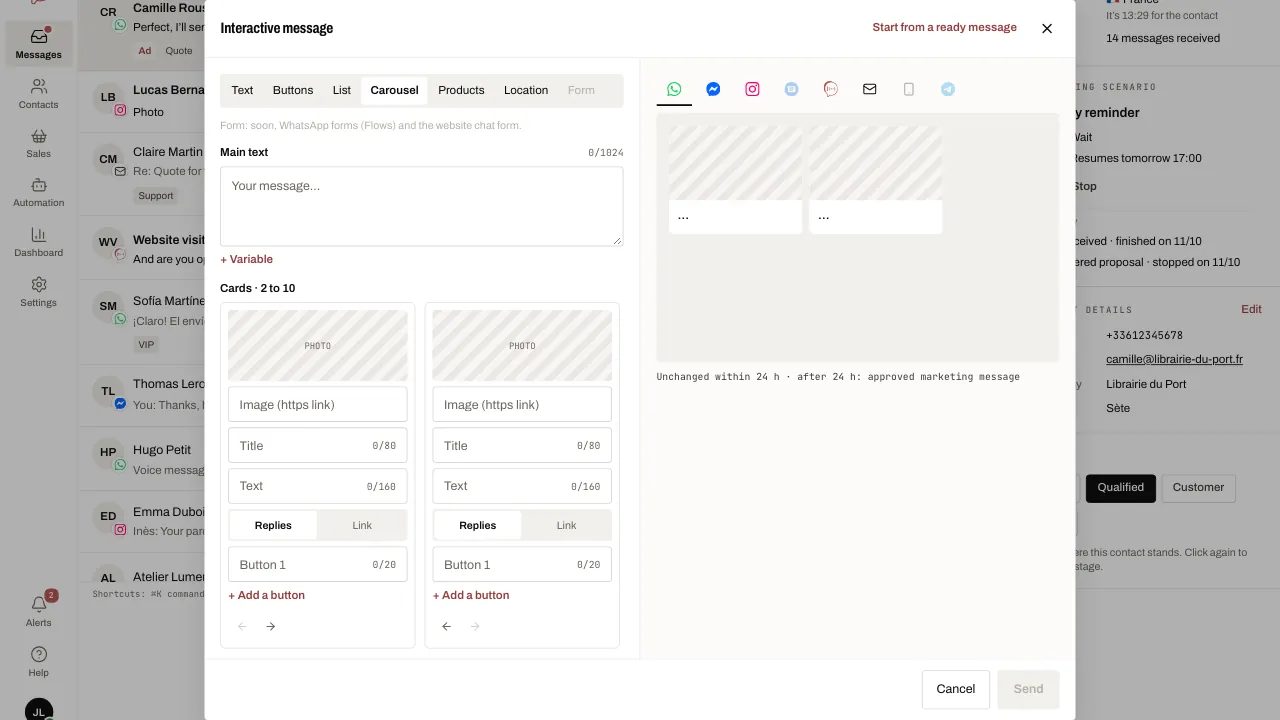
Task: Set first card's button type to Replies
Action: (273, 525)
